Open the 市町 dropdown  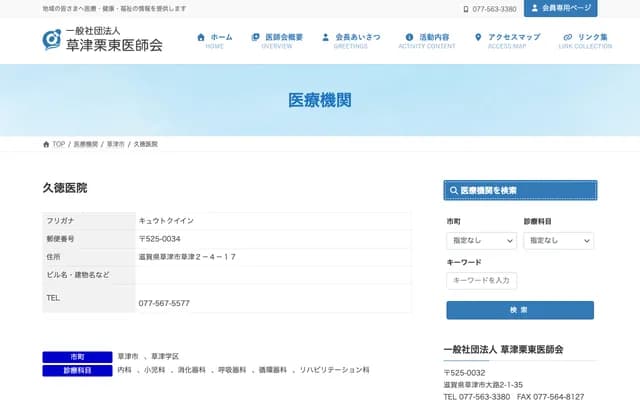pyautogui.click(x=481, y=241)
